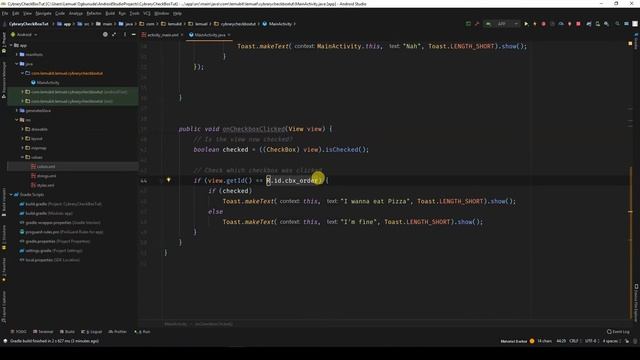Click the lock icon in status bar

627,341
